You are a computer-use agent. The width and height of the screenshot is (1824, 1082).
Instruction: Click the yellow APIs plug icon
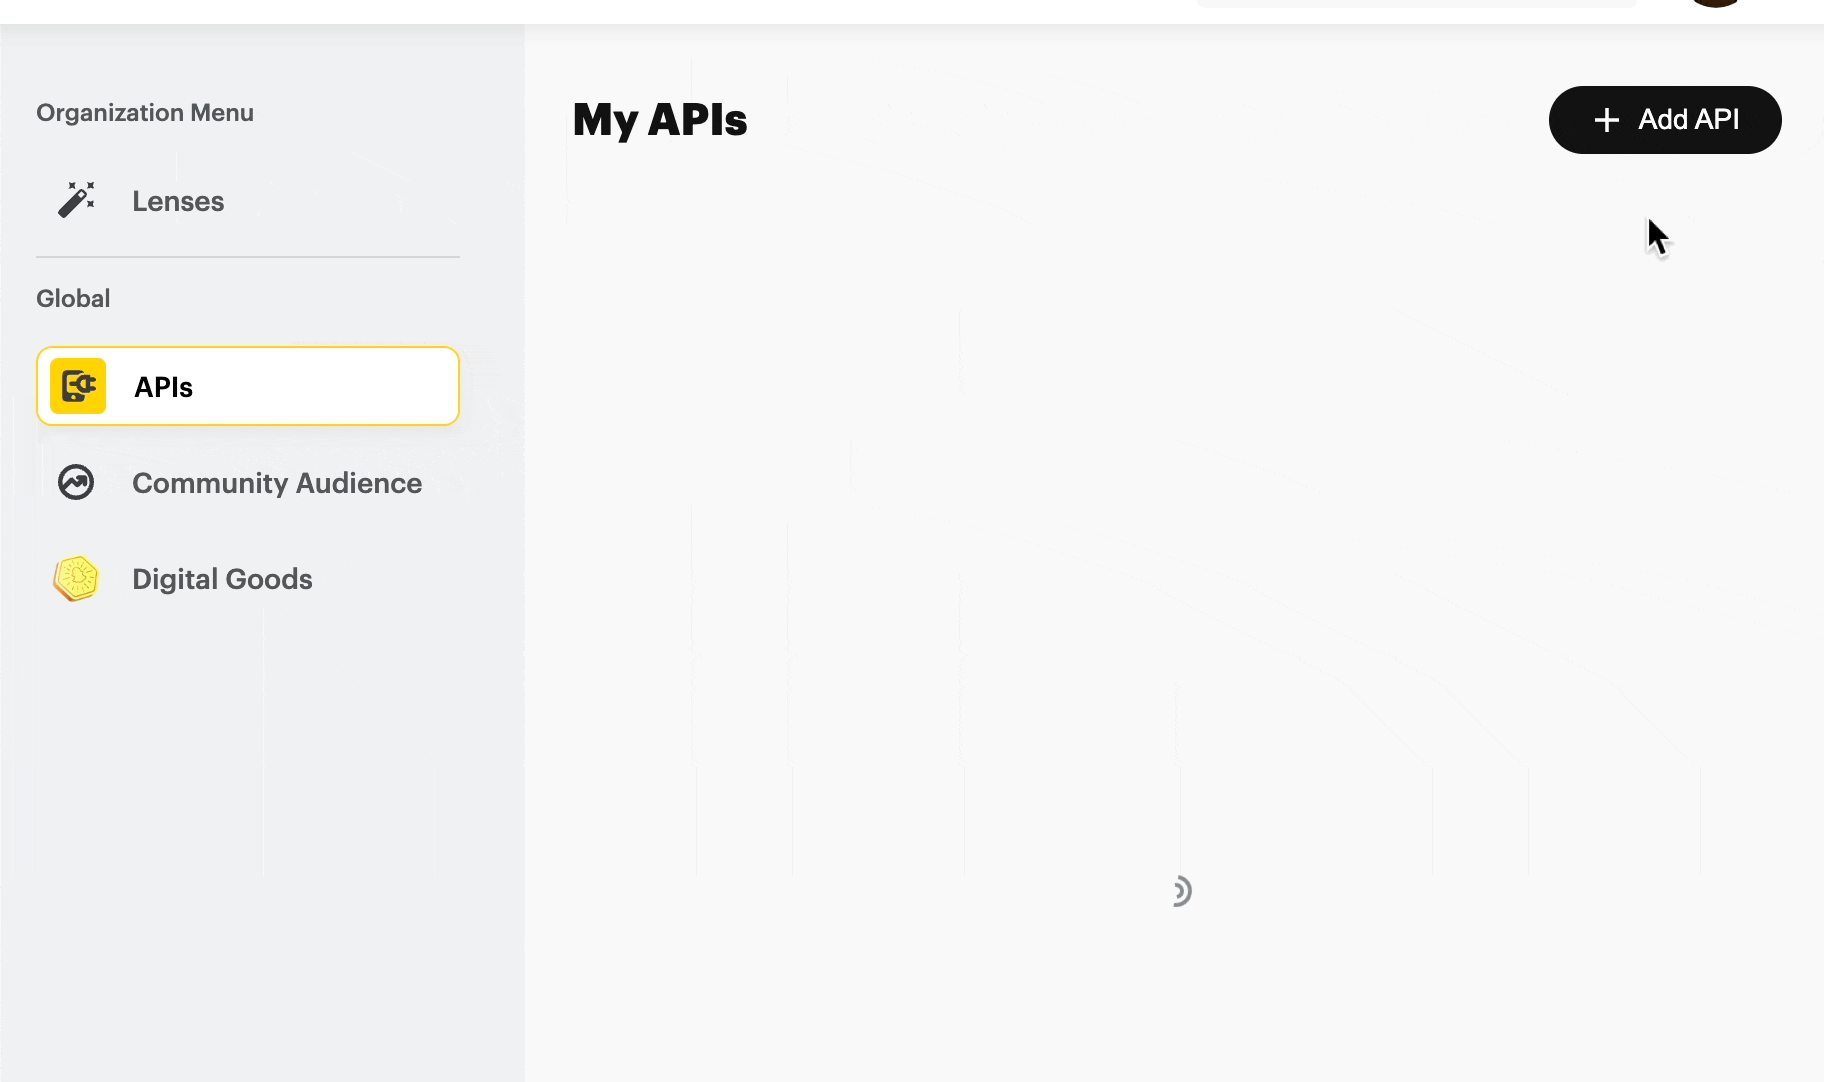[78, 386]
